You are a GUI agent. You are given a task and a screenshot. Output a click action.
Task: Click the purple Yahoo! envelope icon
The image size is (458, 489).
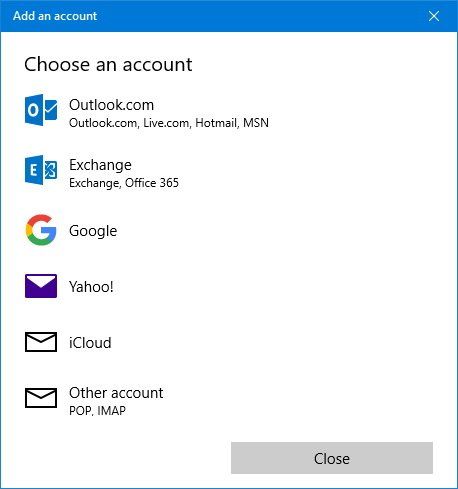tap(41, 286)
